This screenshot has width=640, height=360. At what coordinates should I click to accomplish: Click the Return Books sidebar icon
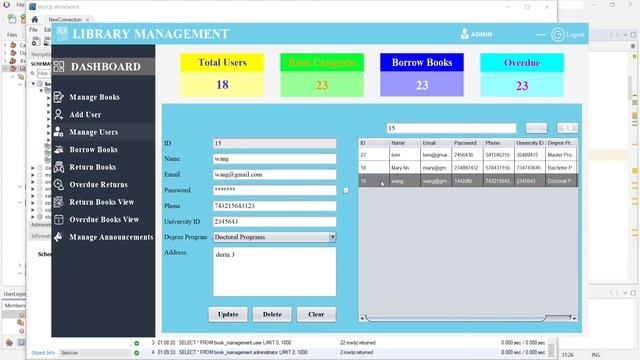pos(59,167)
